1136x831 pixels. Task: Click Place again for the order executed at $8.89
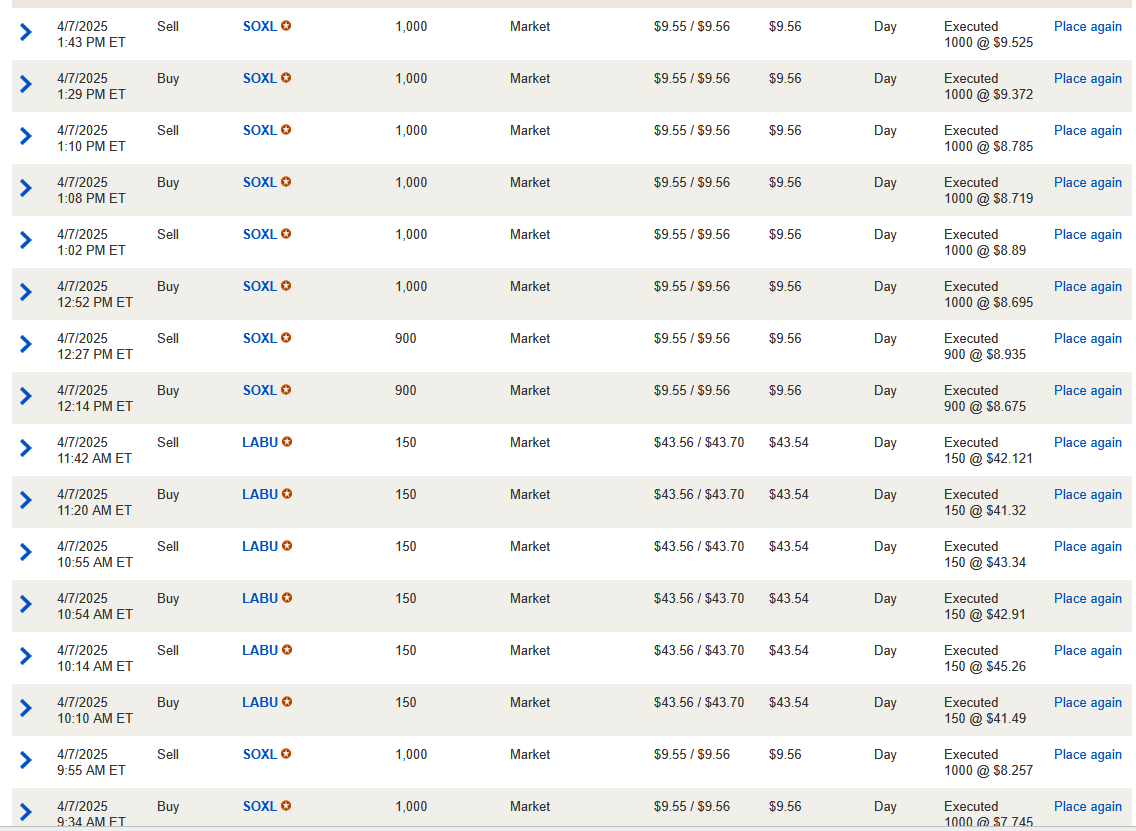click(1087, 235)
